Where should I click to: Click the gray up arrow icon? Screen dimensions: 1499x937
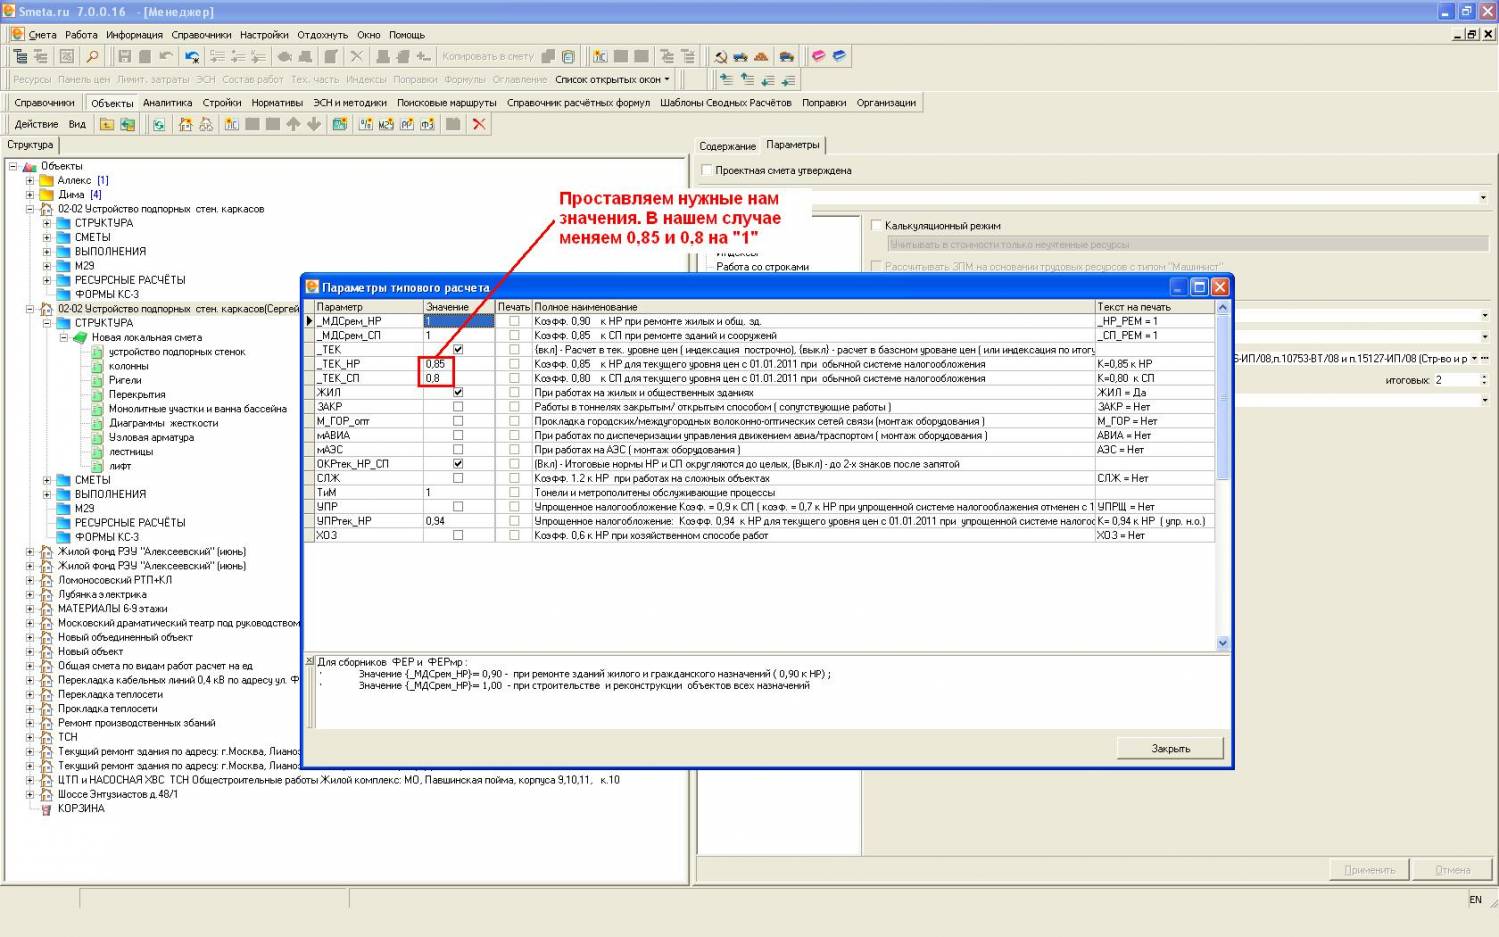[293, 124]
